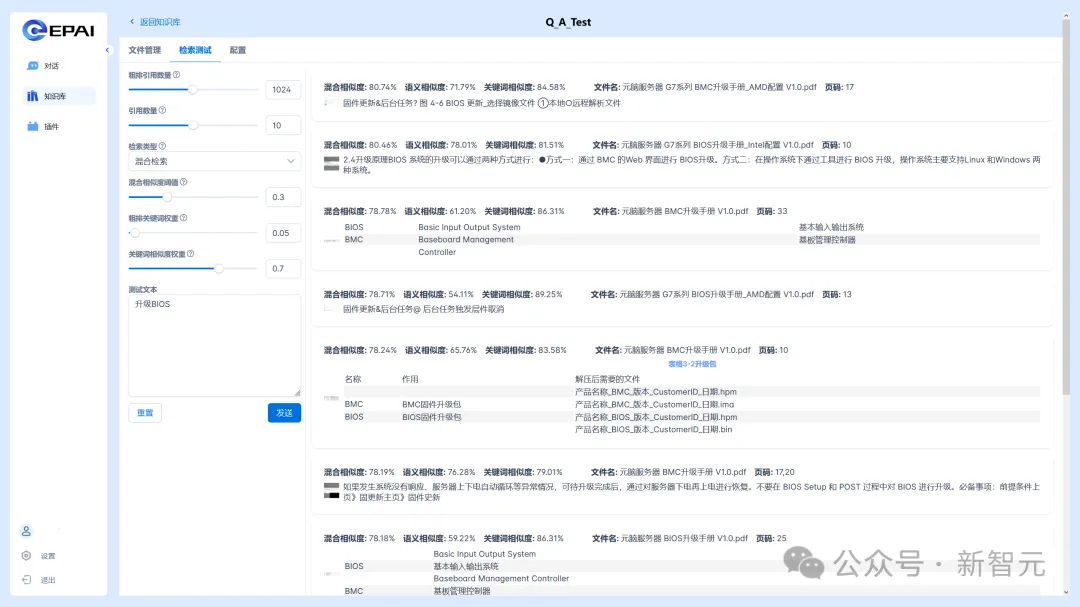The image size is (1080, 607).
Task: Open the 插件 plugins icon
Action: pyautogui.click(x=33, y=127)
